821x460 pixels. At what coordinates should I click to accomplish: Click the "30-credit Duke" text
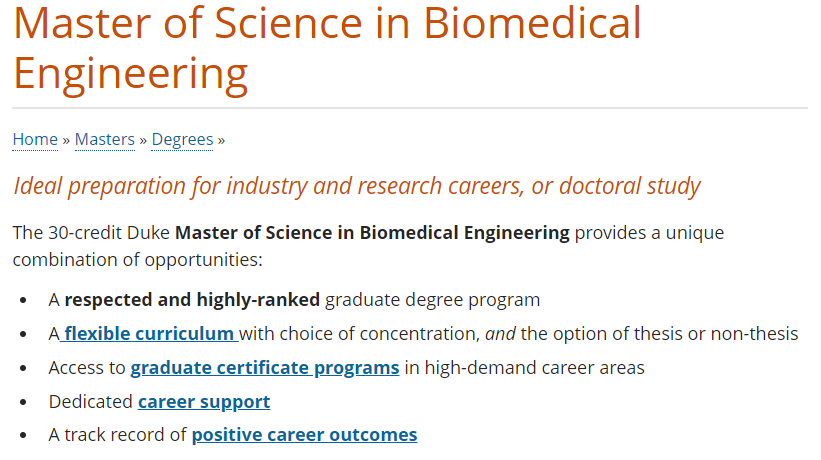pos(109,233)
